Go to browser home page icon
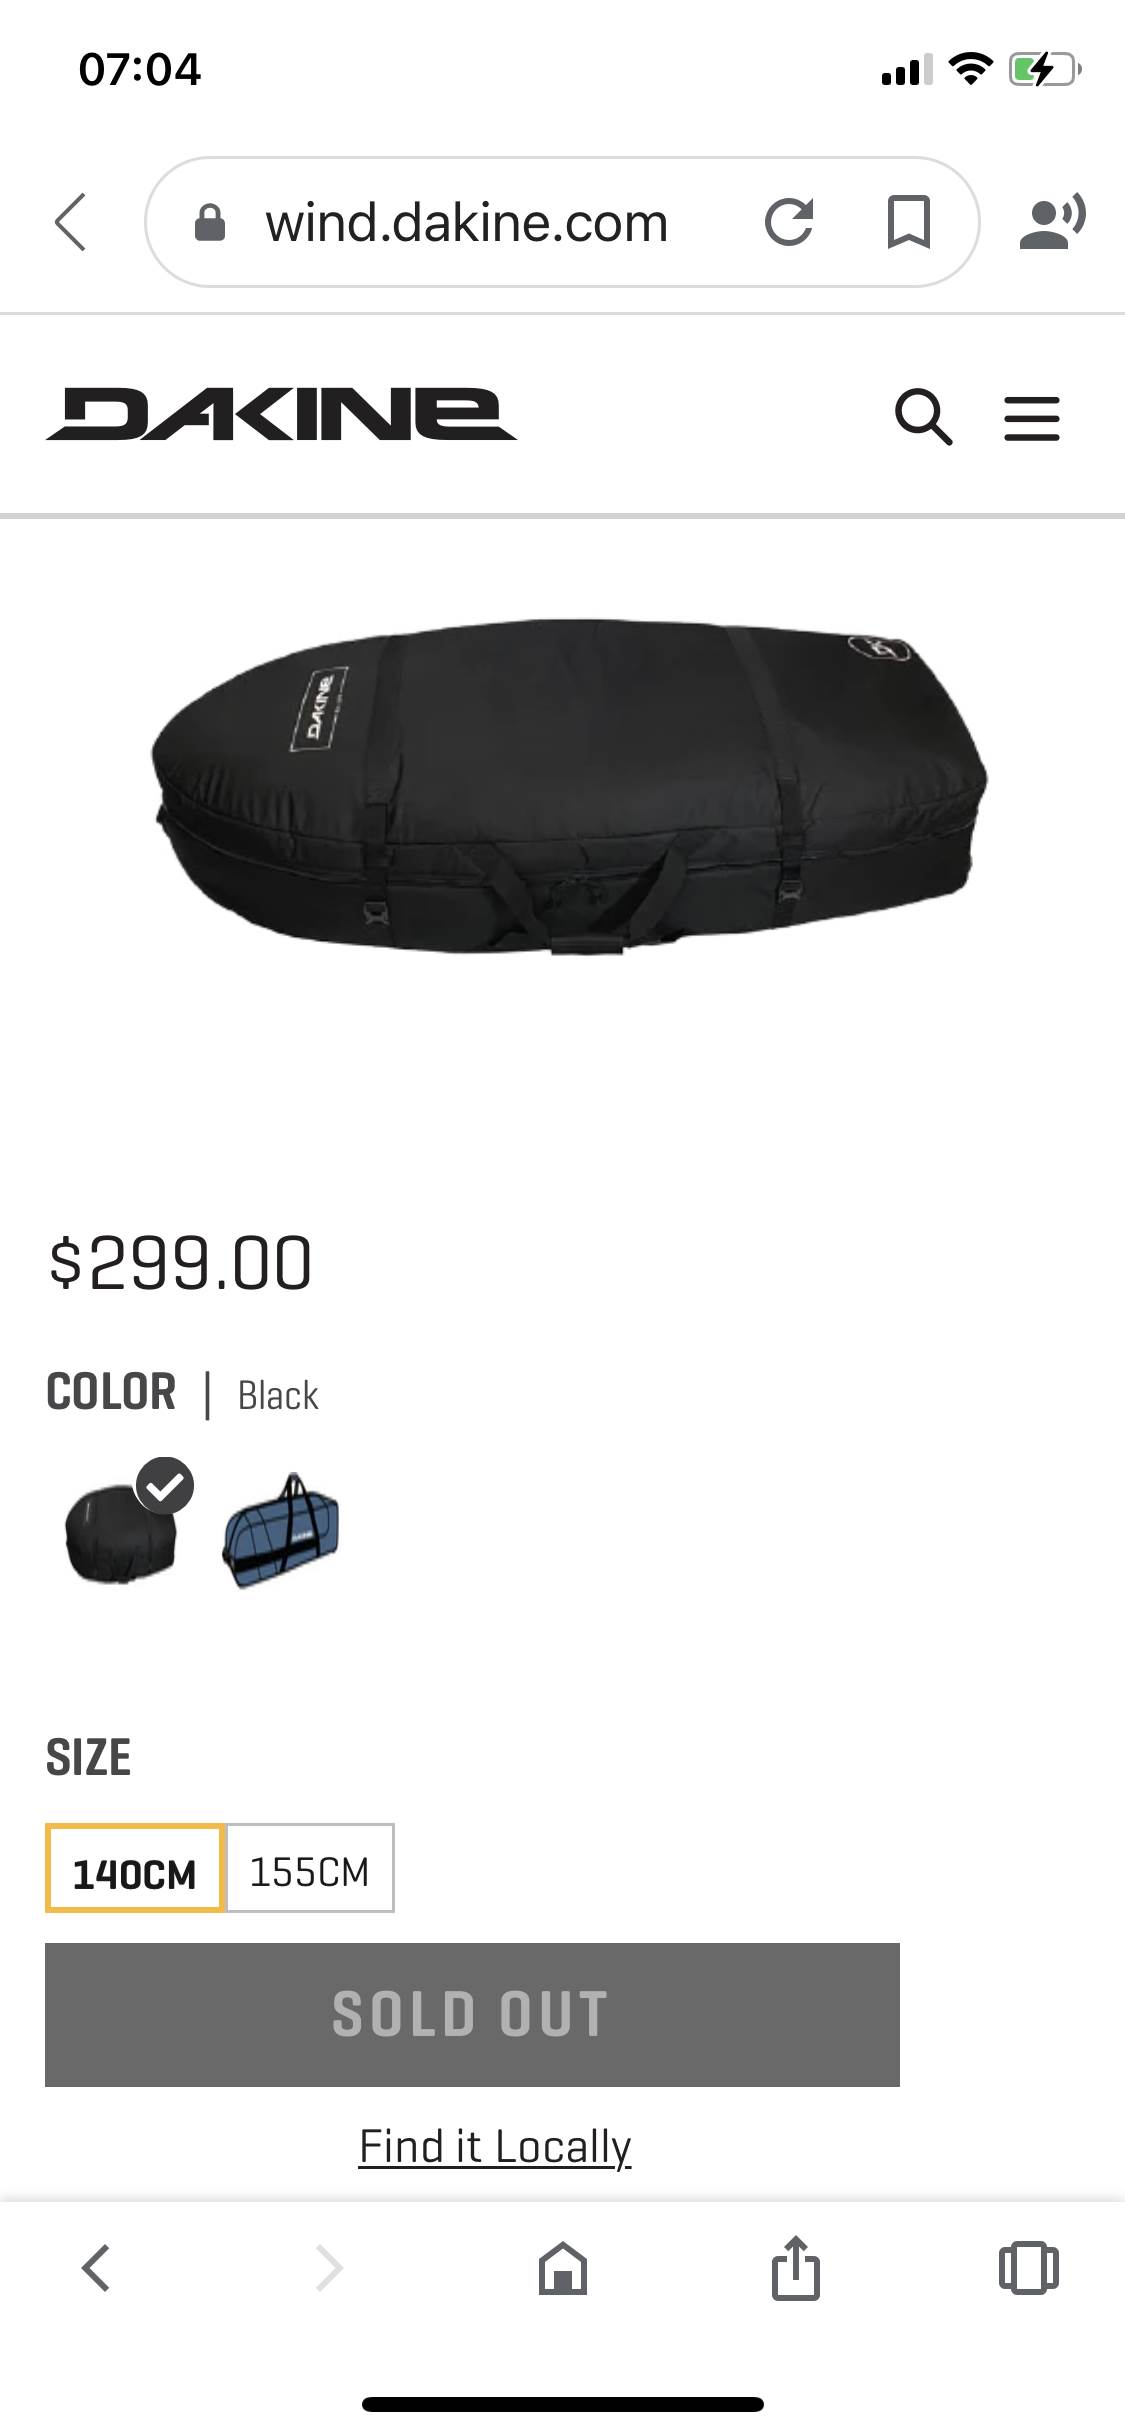This screenshot has width=1125, height=2436. (563, 2267)
